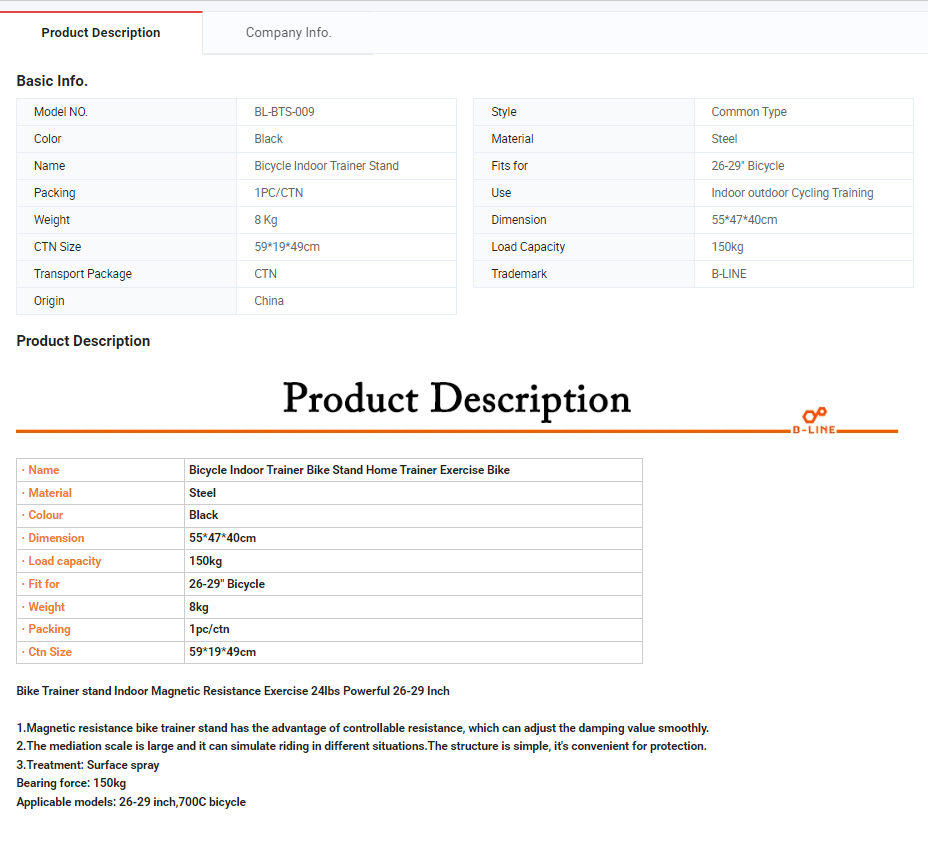928x853 pixels.
Task: Click the orange Weight label in the spec table
Action: [46, 607]
